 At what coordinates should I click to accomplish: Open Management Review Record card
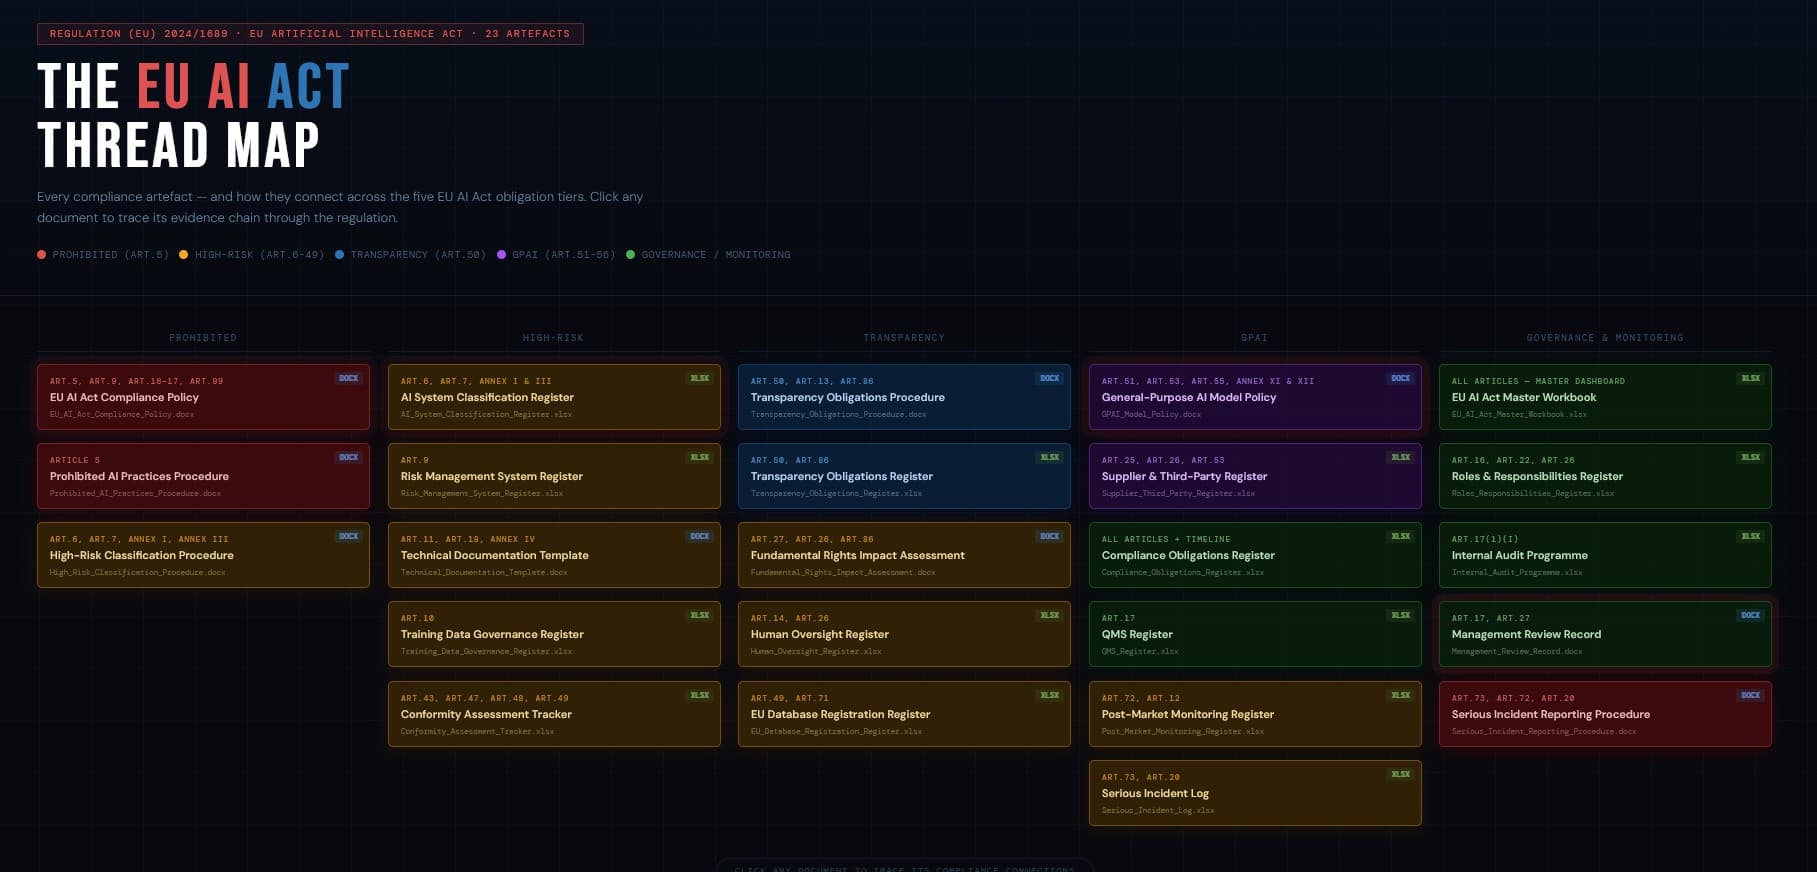(x=1605, y=634)
